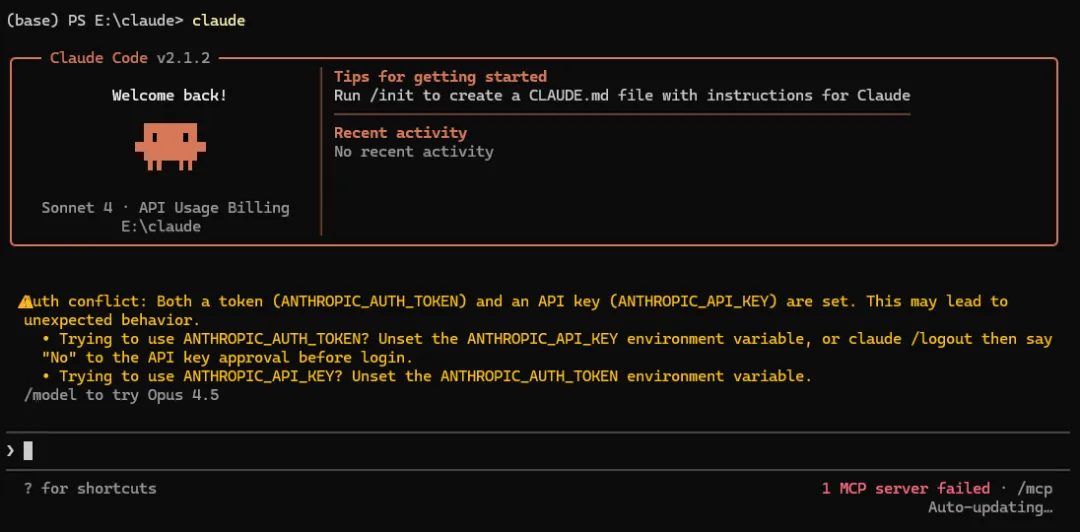Click the "? for shortcuts" hint

(90, 488)
